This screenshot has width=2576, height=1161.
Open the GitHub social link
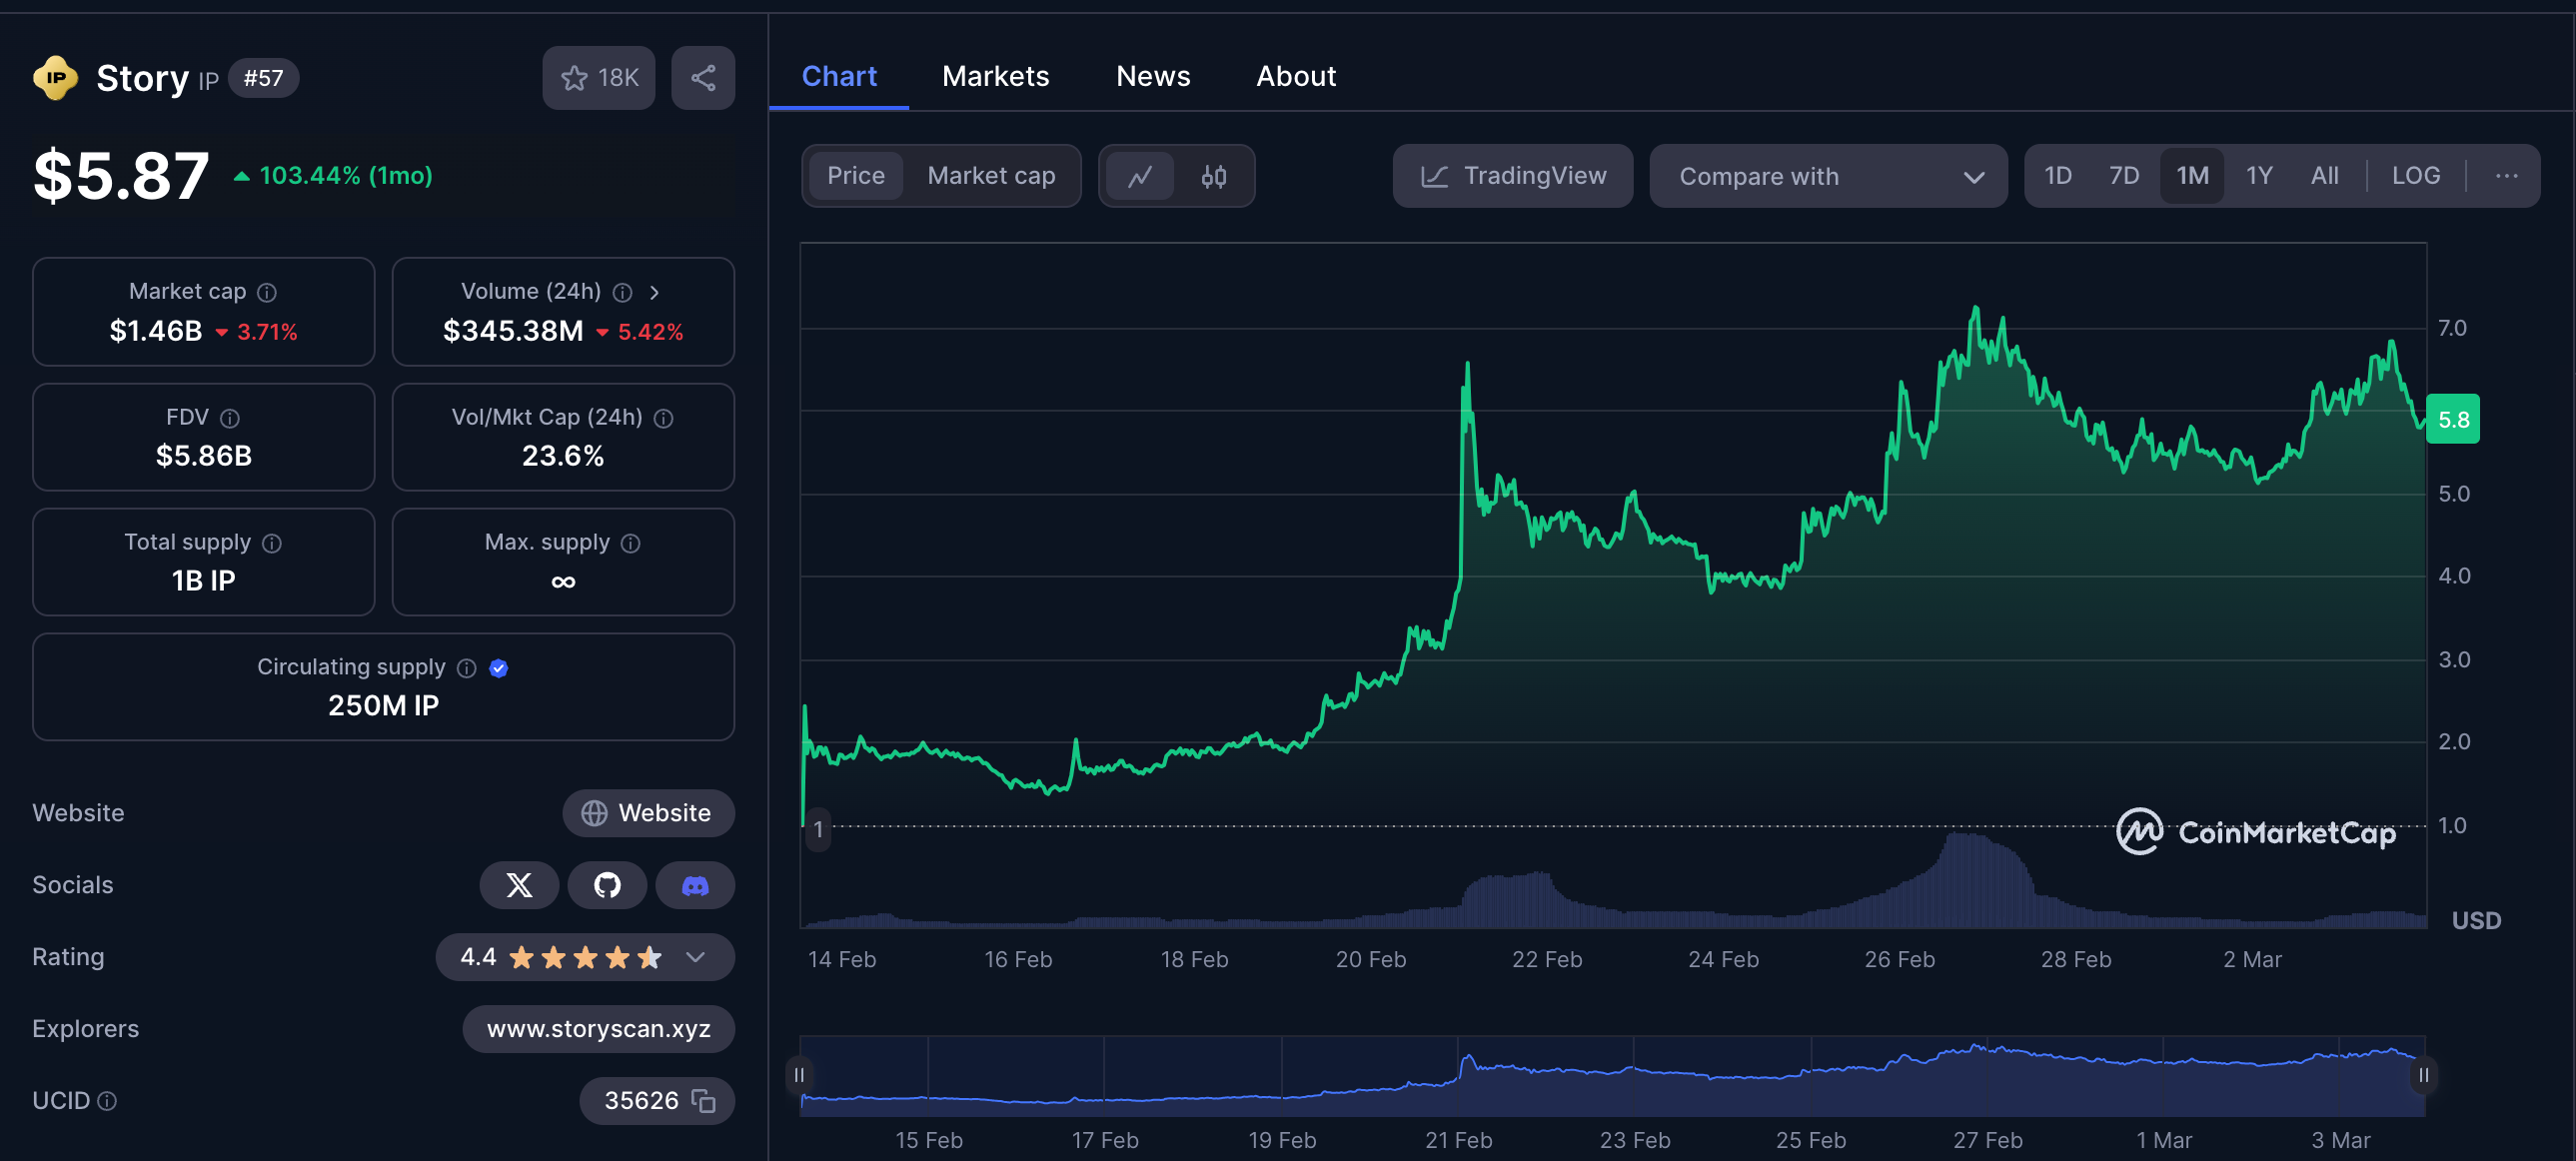(x=607, y=885)
